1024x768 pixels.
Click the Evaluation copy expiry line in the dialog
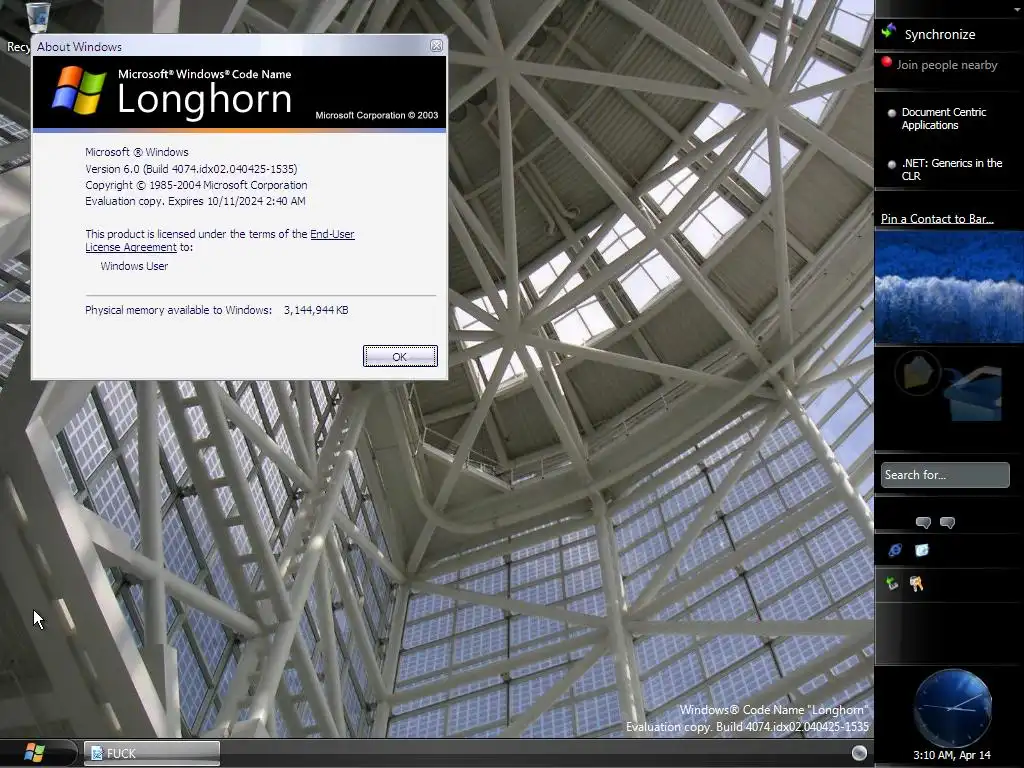195,201
